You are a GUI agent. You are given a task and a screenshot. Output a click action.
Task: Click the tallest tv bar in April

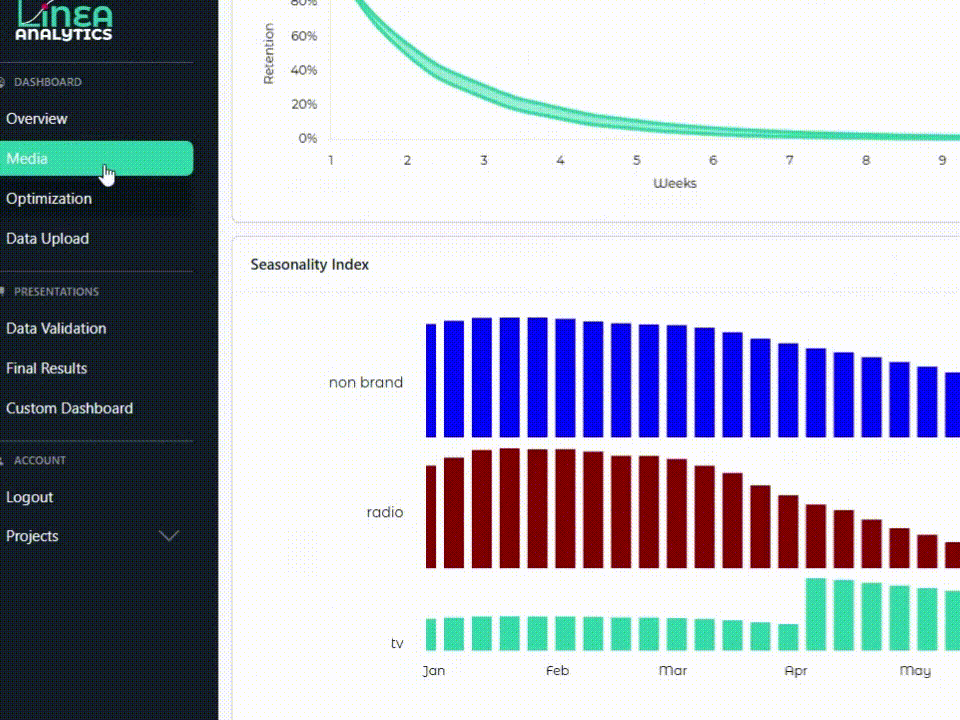815,614
